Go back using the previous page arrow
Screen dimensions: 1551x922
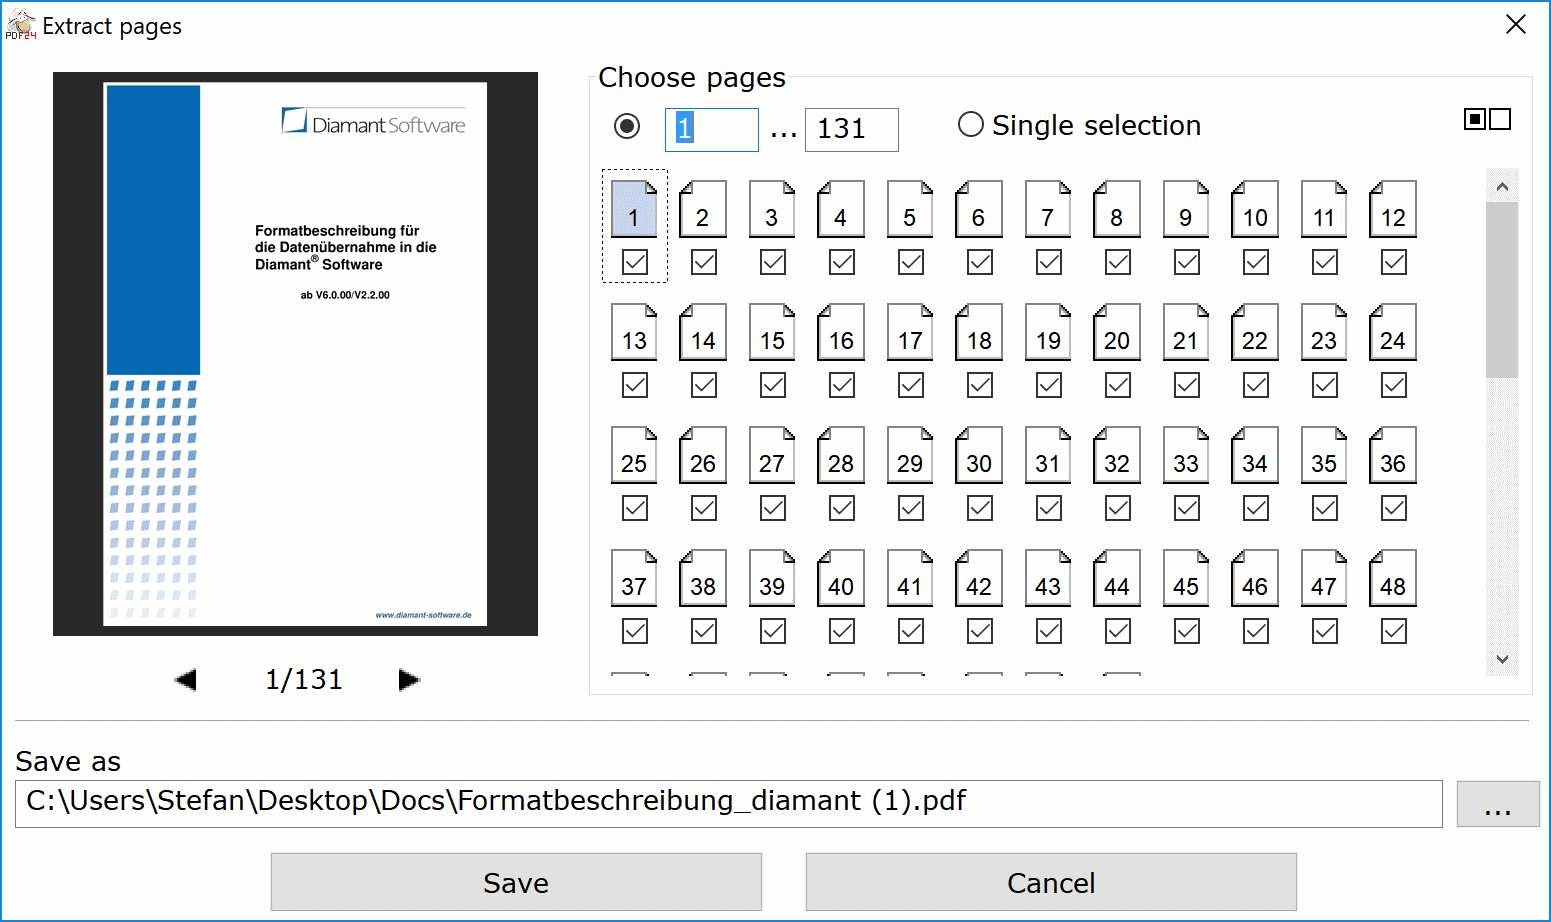point(186,679)
